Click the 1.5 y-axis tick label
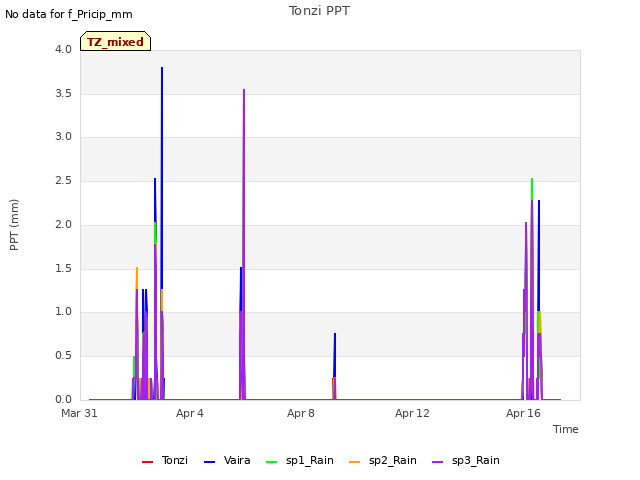The width and height of the screenshot is (640, 480). click(x=63, y=269)
